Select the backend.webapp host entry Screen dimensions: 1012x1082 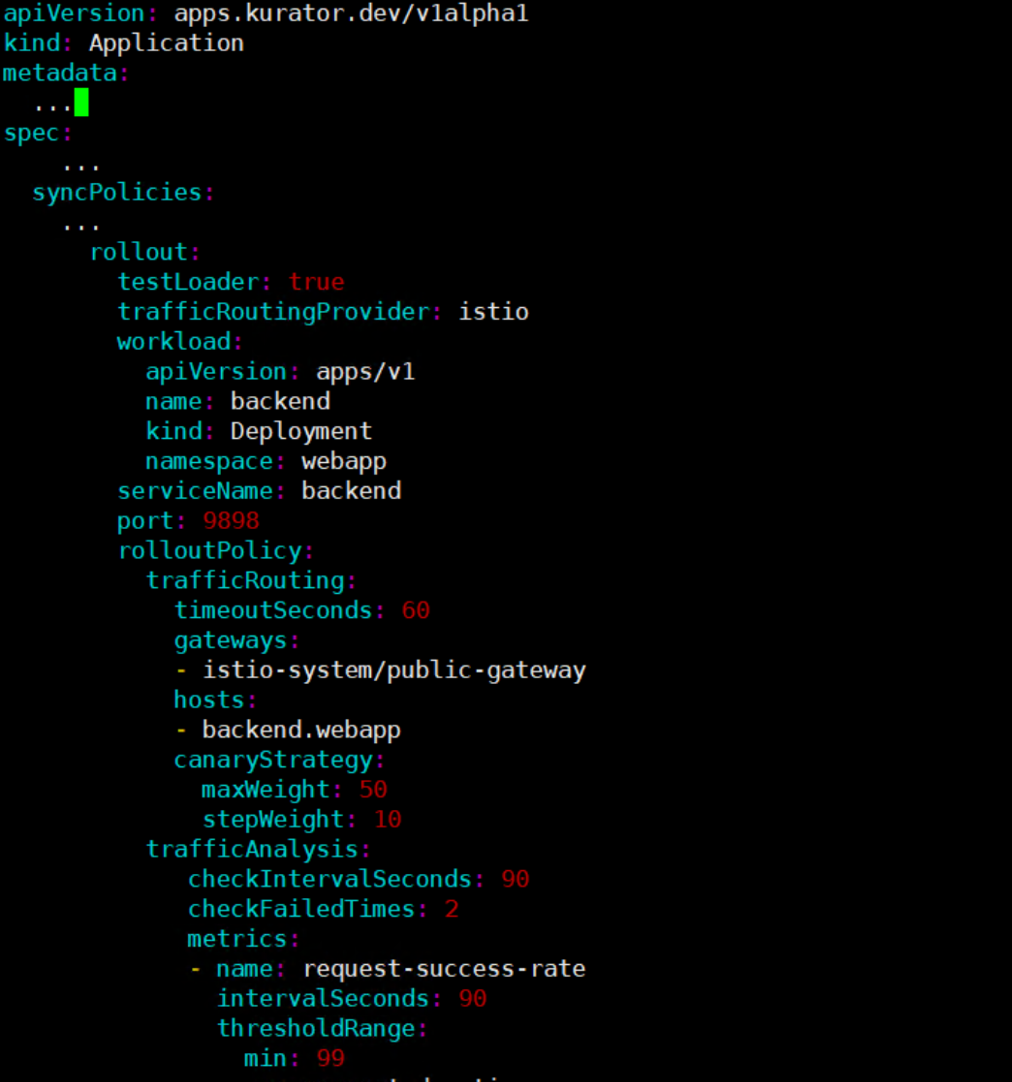(x=301, y=729)
